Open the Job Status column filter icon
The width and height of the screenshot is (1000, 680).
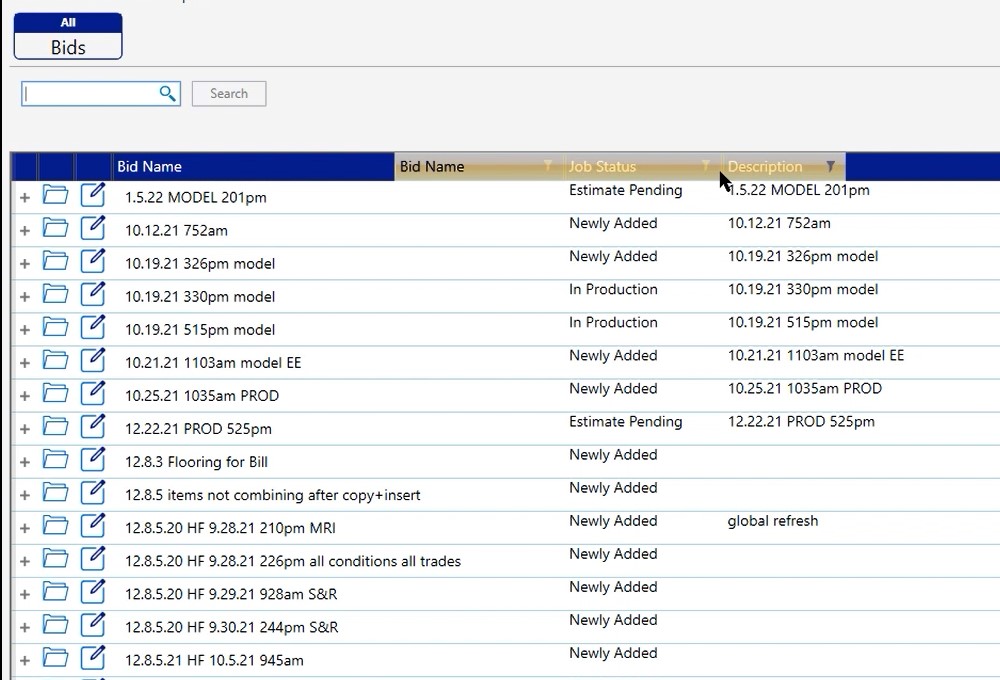pyautogui.click(x=705, y=166)
